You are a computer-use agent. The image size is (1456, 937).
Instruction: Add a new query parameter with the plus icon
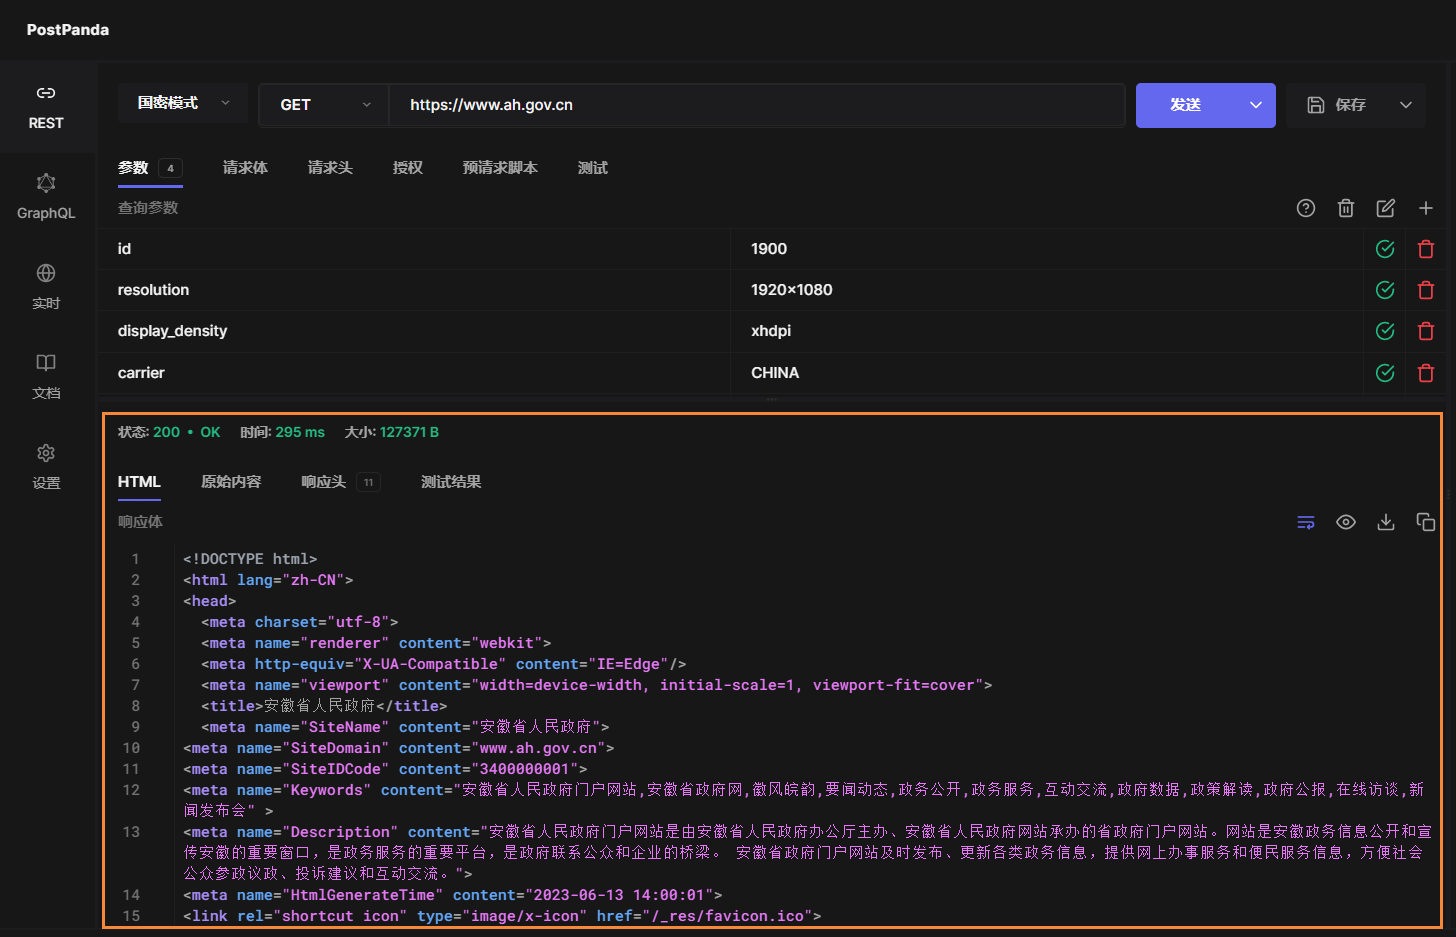click(1426, 208)
